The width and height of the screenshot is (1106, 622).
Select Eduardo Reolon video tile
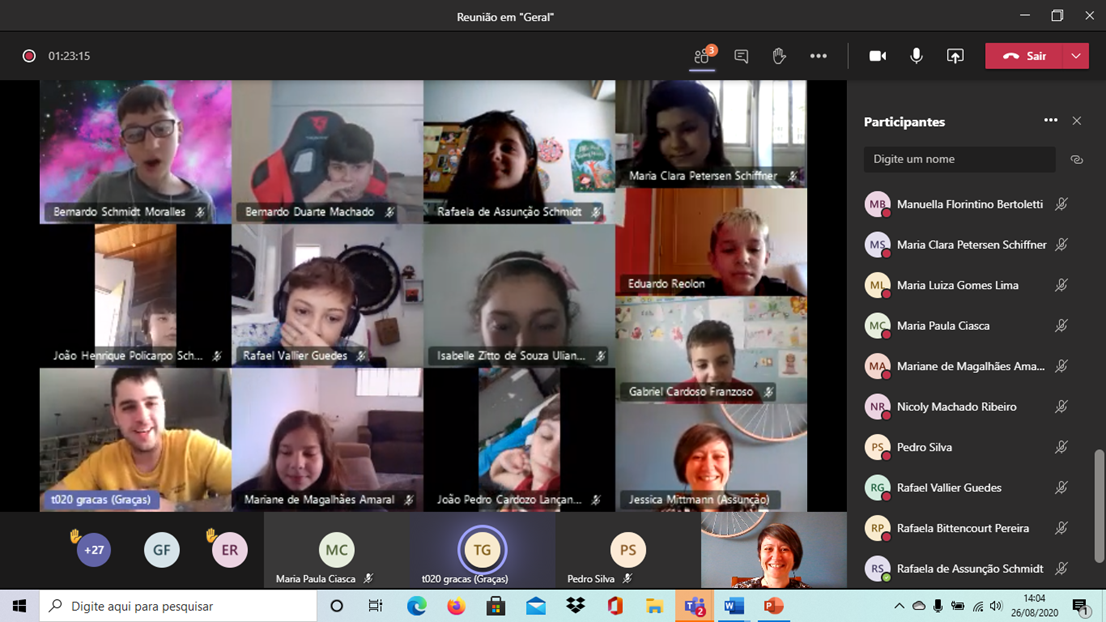point(711,242)
